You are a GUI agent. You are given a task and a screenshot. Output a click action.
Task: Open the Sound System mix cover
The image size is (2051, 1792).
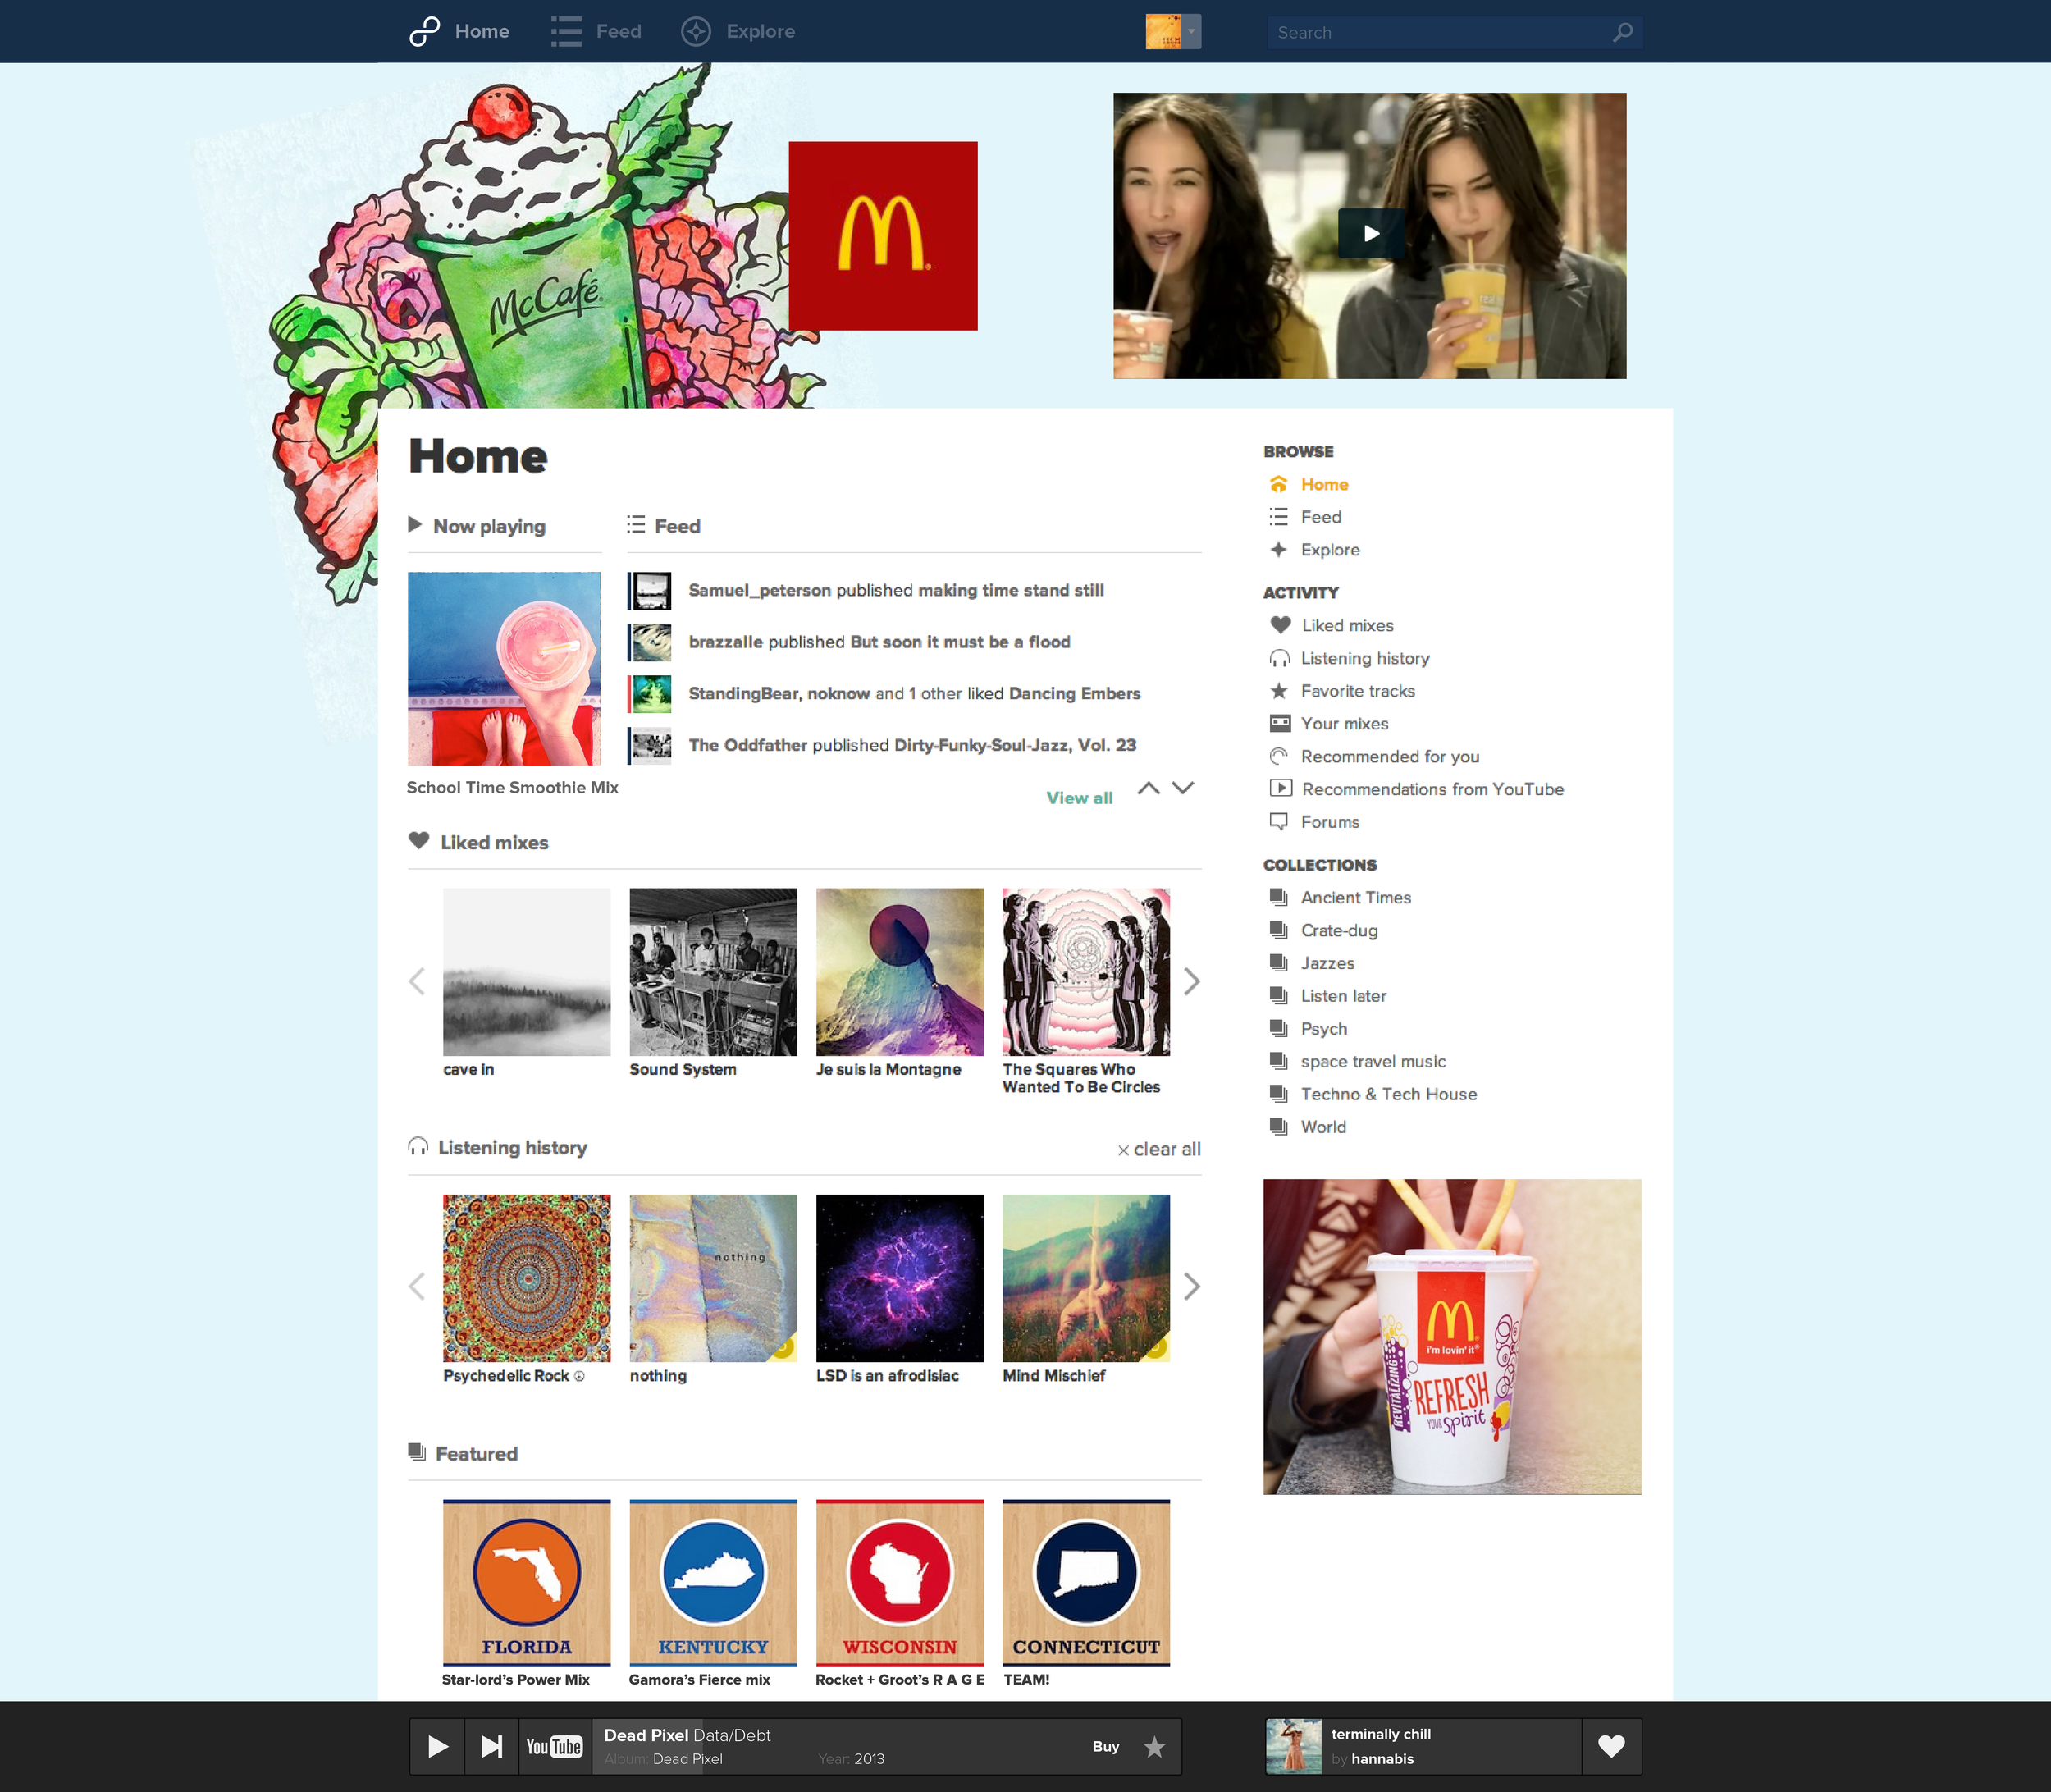click(713, 972)
